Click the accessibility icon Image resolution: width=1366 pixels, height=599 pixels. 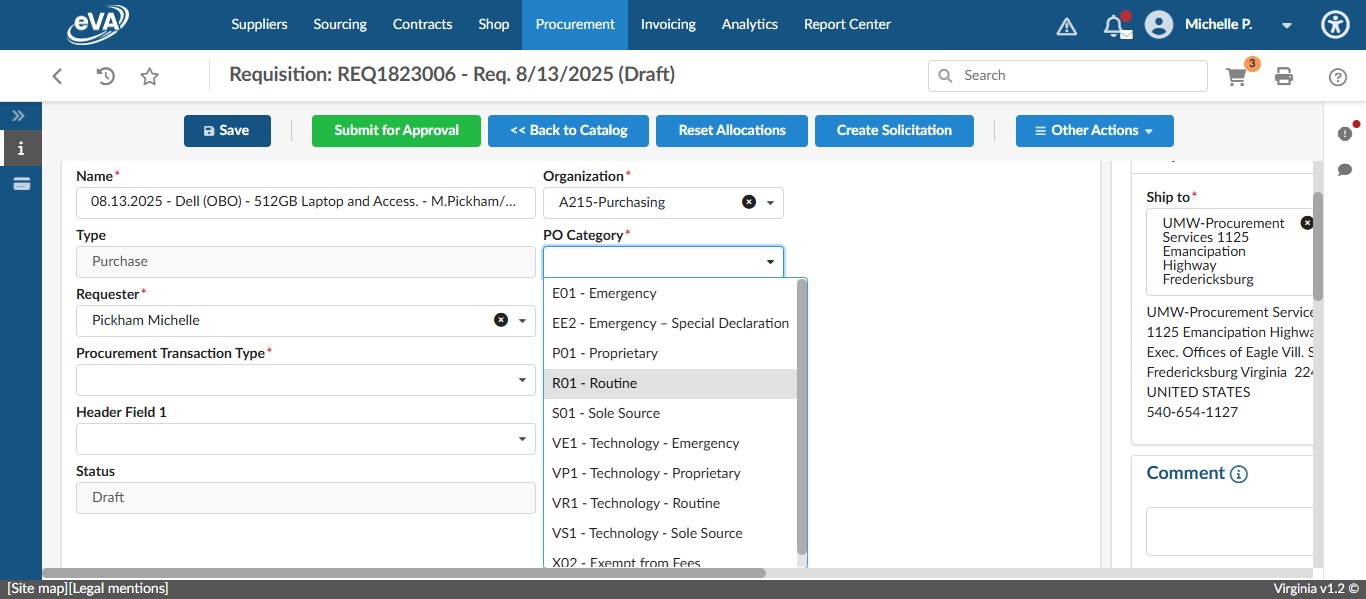[x=1335, y=24]
